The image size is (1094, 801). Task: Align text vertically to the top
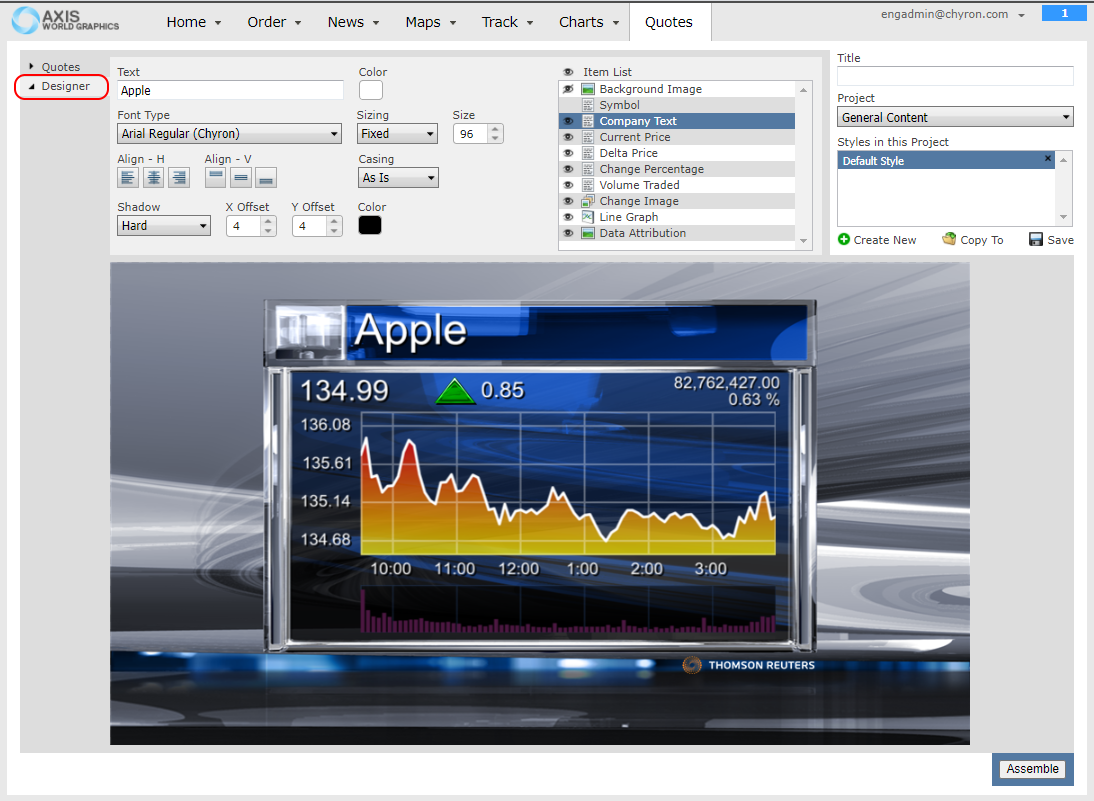point(216,178)
